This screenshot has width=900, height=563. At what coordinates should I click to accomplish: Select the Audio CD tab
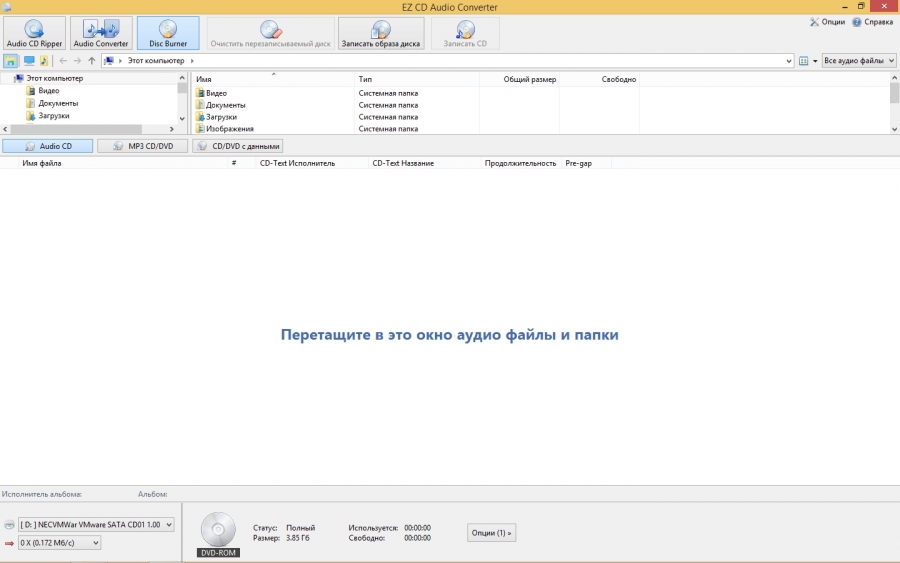pos(48,146)
